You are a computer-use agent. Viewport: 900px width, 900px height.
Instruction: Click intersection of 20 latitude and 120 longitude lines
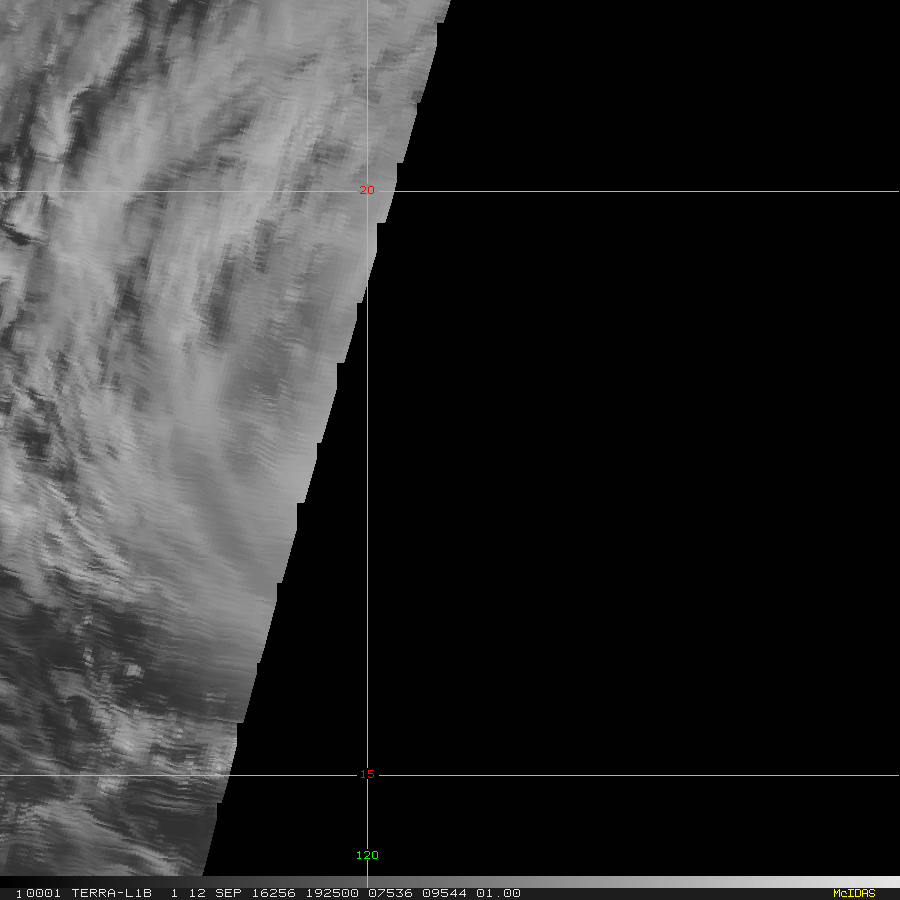(367, 191)
